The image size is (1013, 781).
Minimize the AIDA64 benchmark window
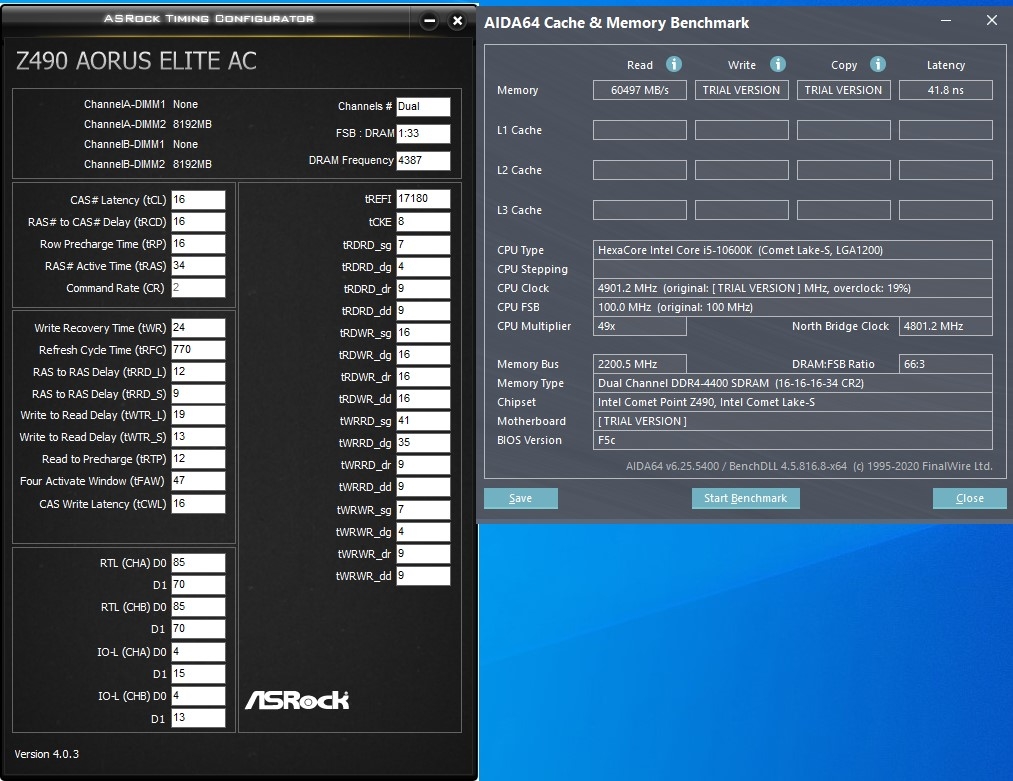946,21
